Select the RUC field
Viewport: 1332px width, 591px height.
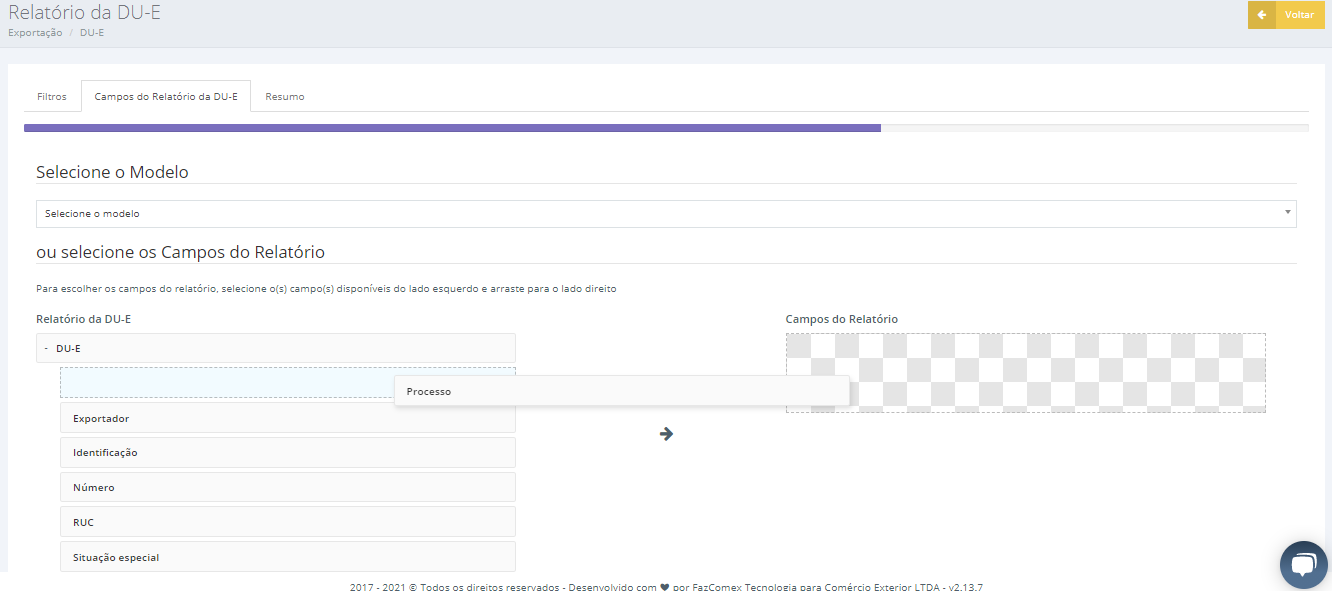[x=288, y=523]
